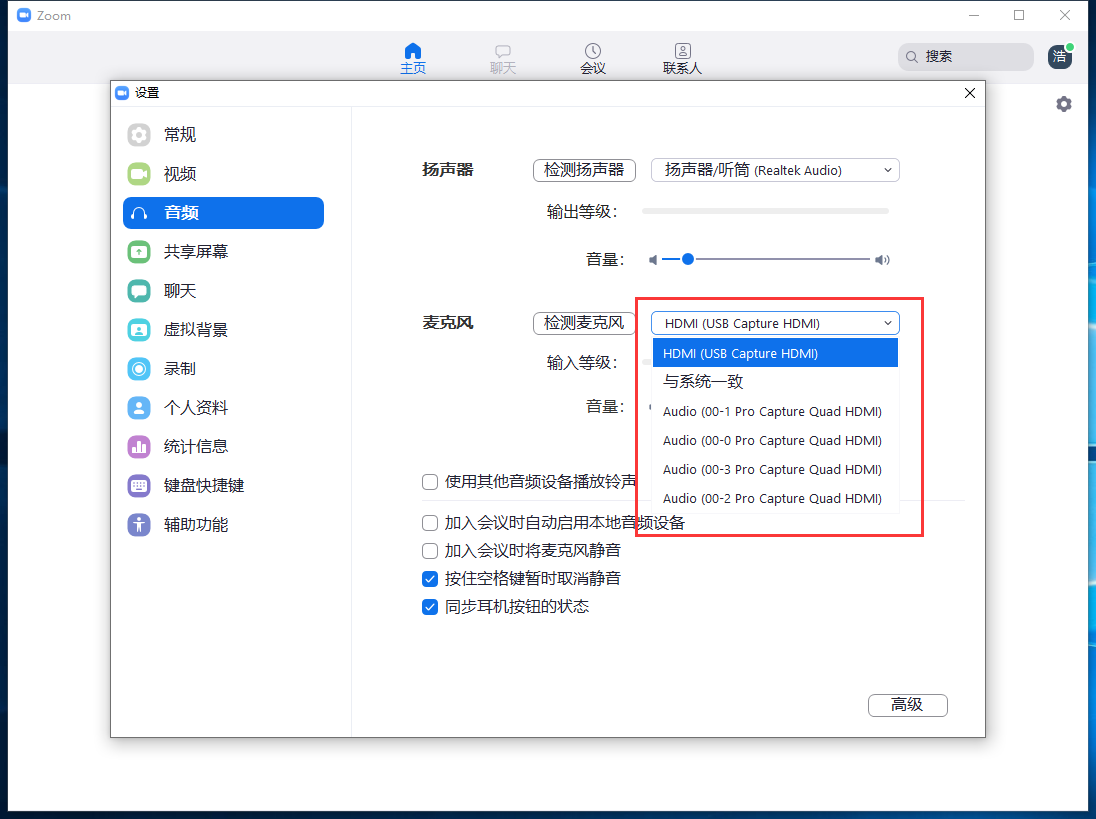Select the 常规 settings category label
The image size is (1096, 819).
tap(180, 135)
